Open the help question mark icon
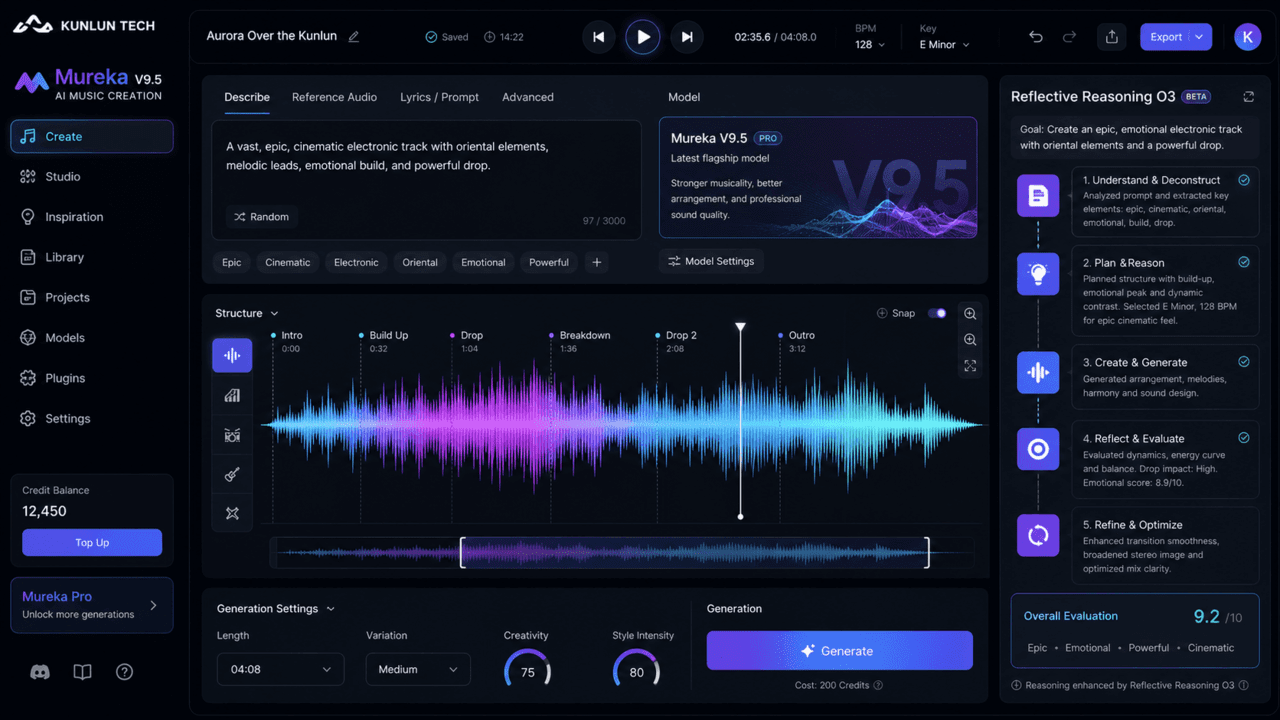Screen dimensions: 1280x720 125,672
